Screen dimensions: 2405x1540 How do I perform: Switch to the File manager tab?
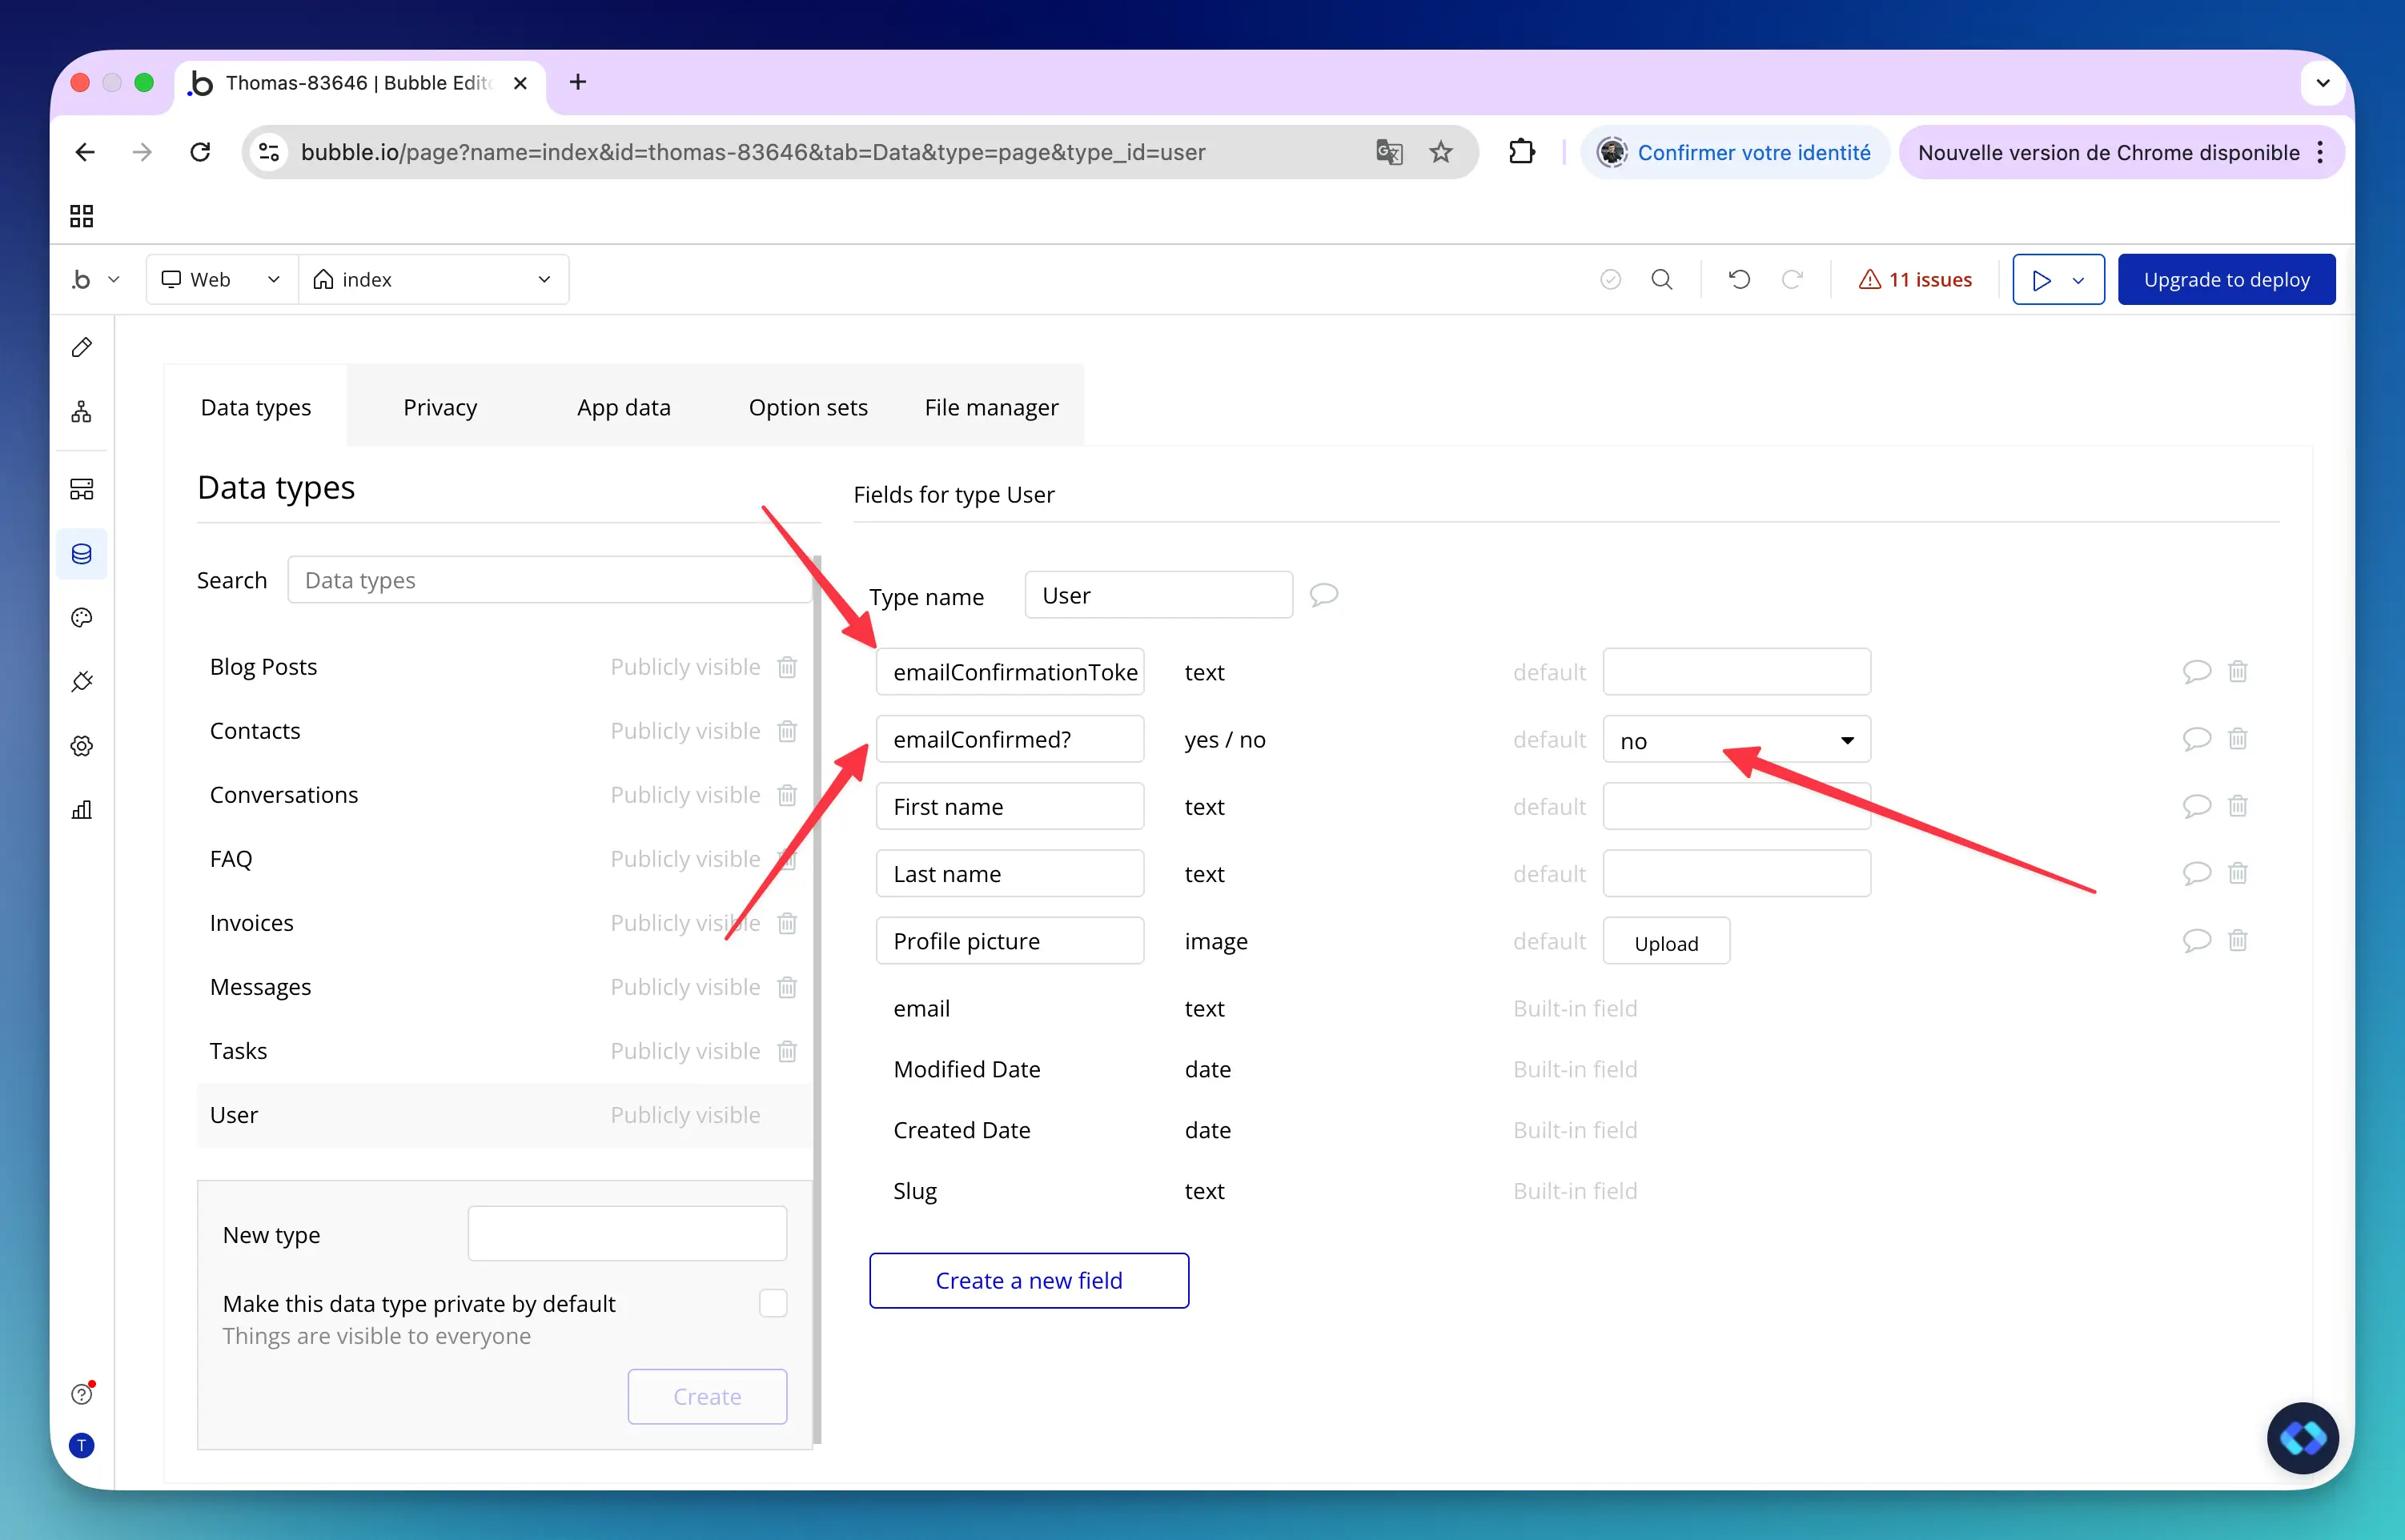click(991, 407)
